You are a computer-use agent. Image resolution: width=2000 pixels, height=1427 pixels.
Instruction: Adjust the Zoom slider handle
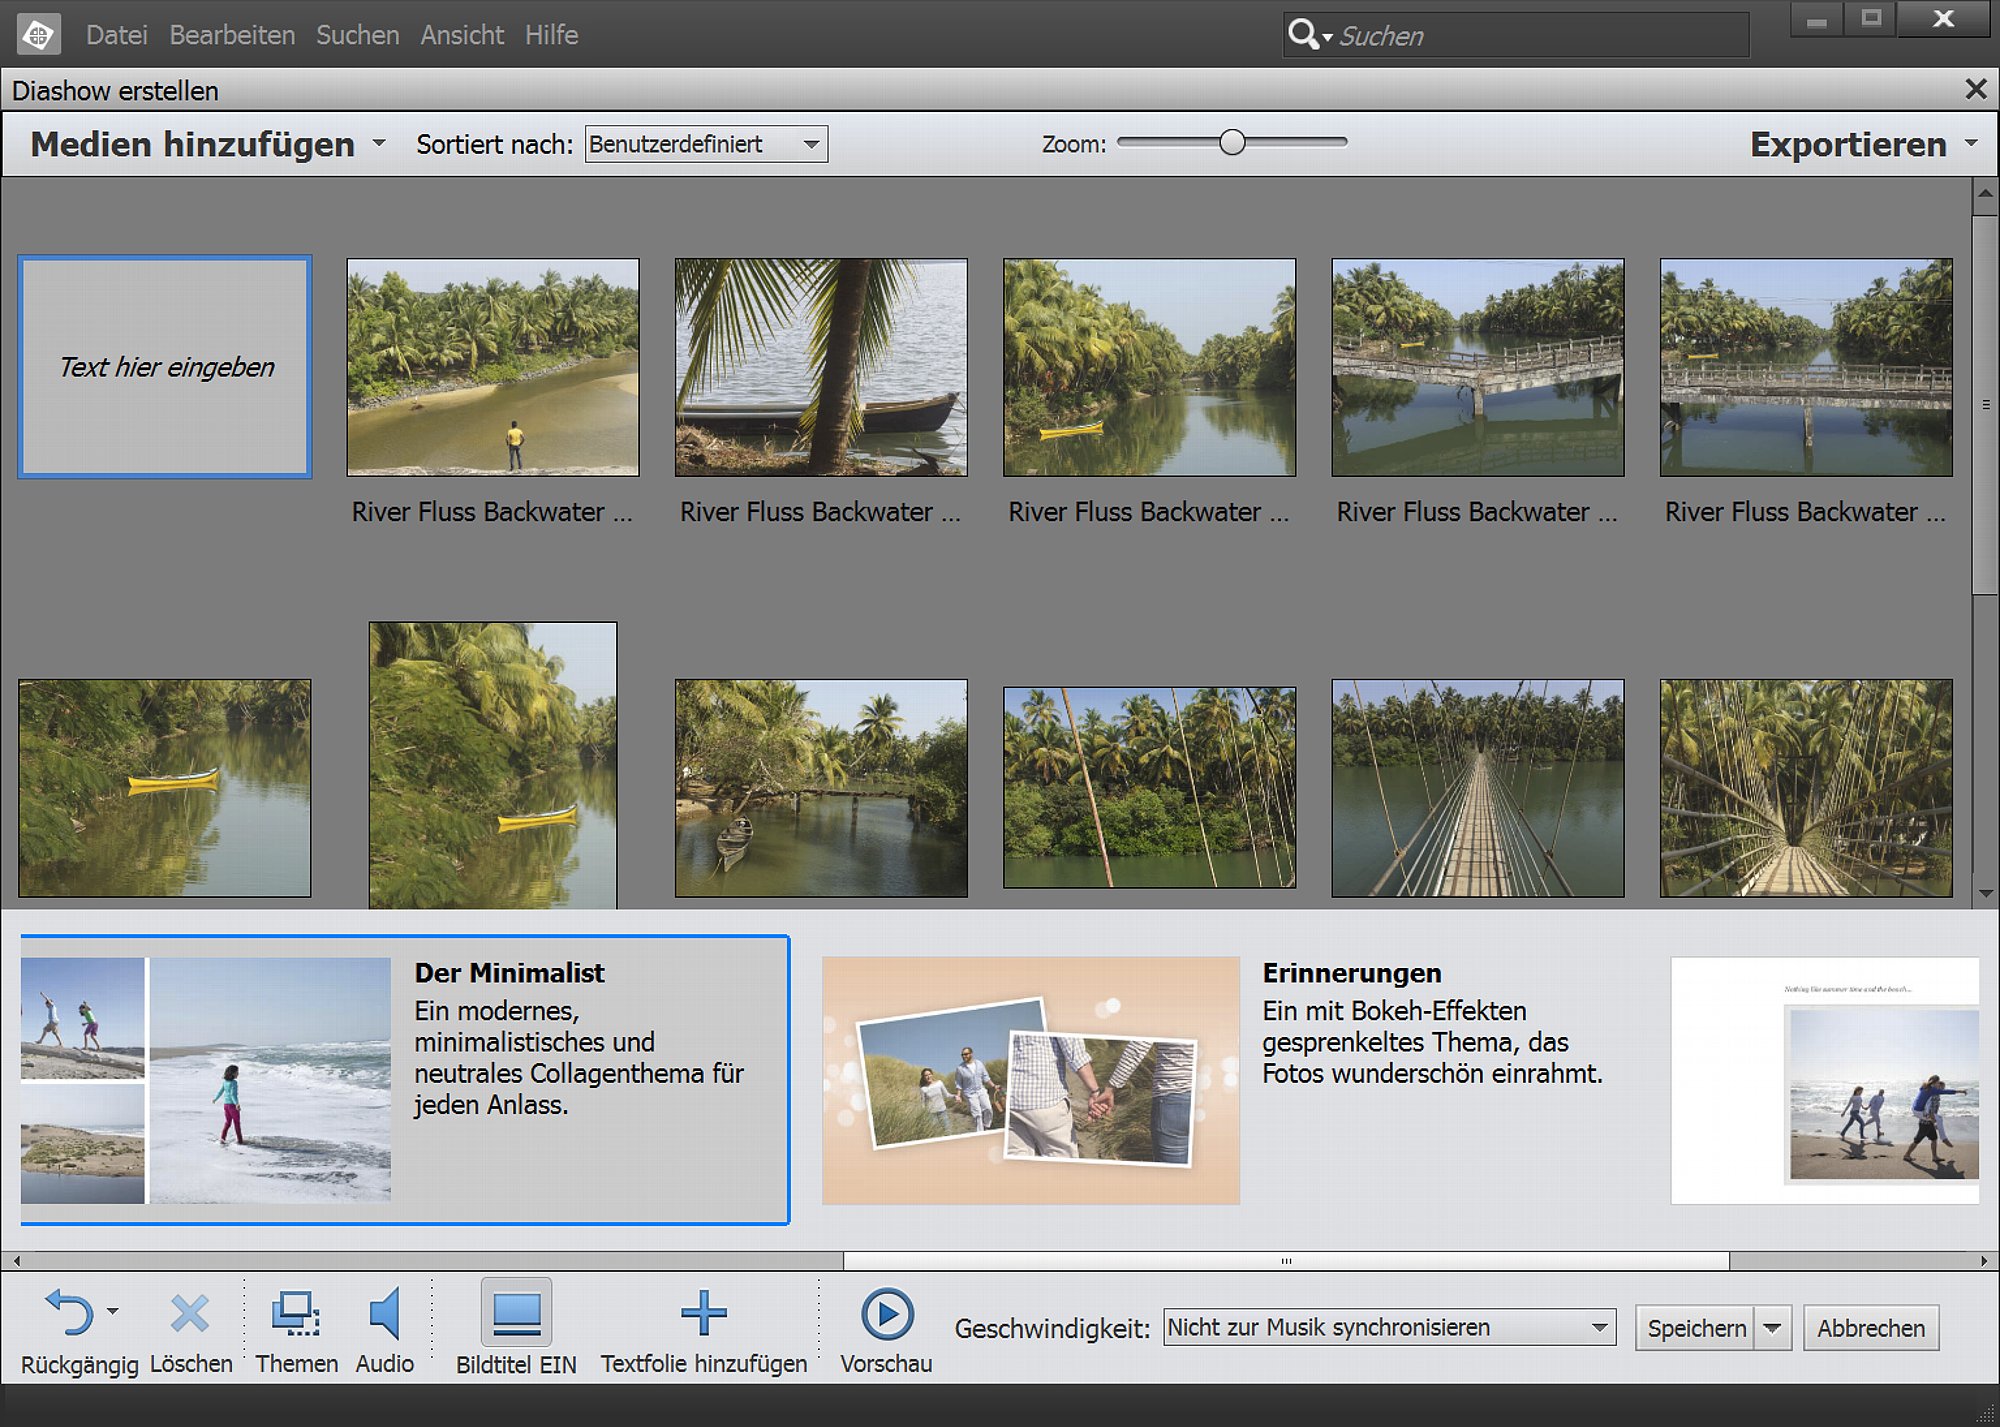[x=1232, y=143]
